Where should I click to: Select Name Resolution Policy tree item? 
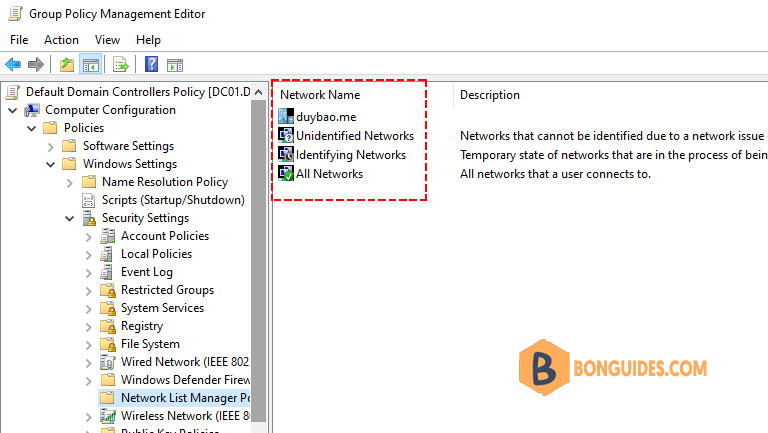click(165, 182)
